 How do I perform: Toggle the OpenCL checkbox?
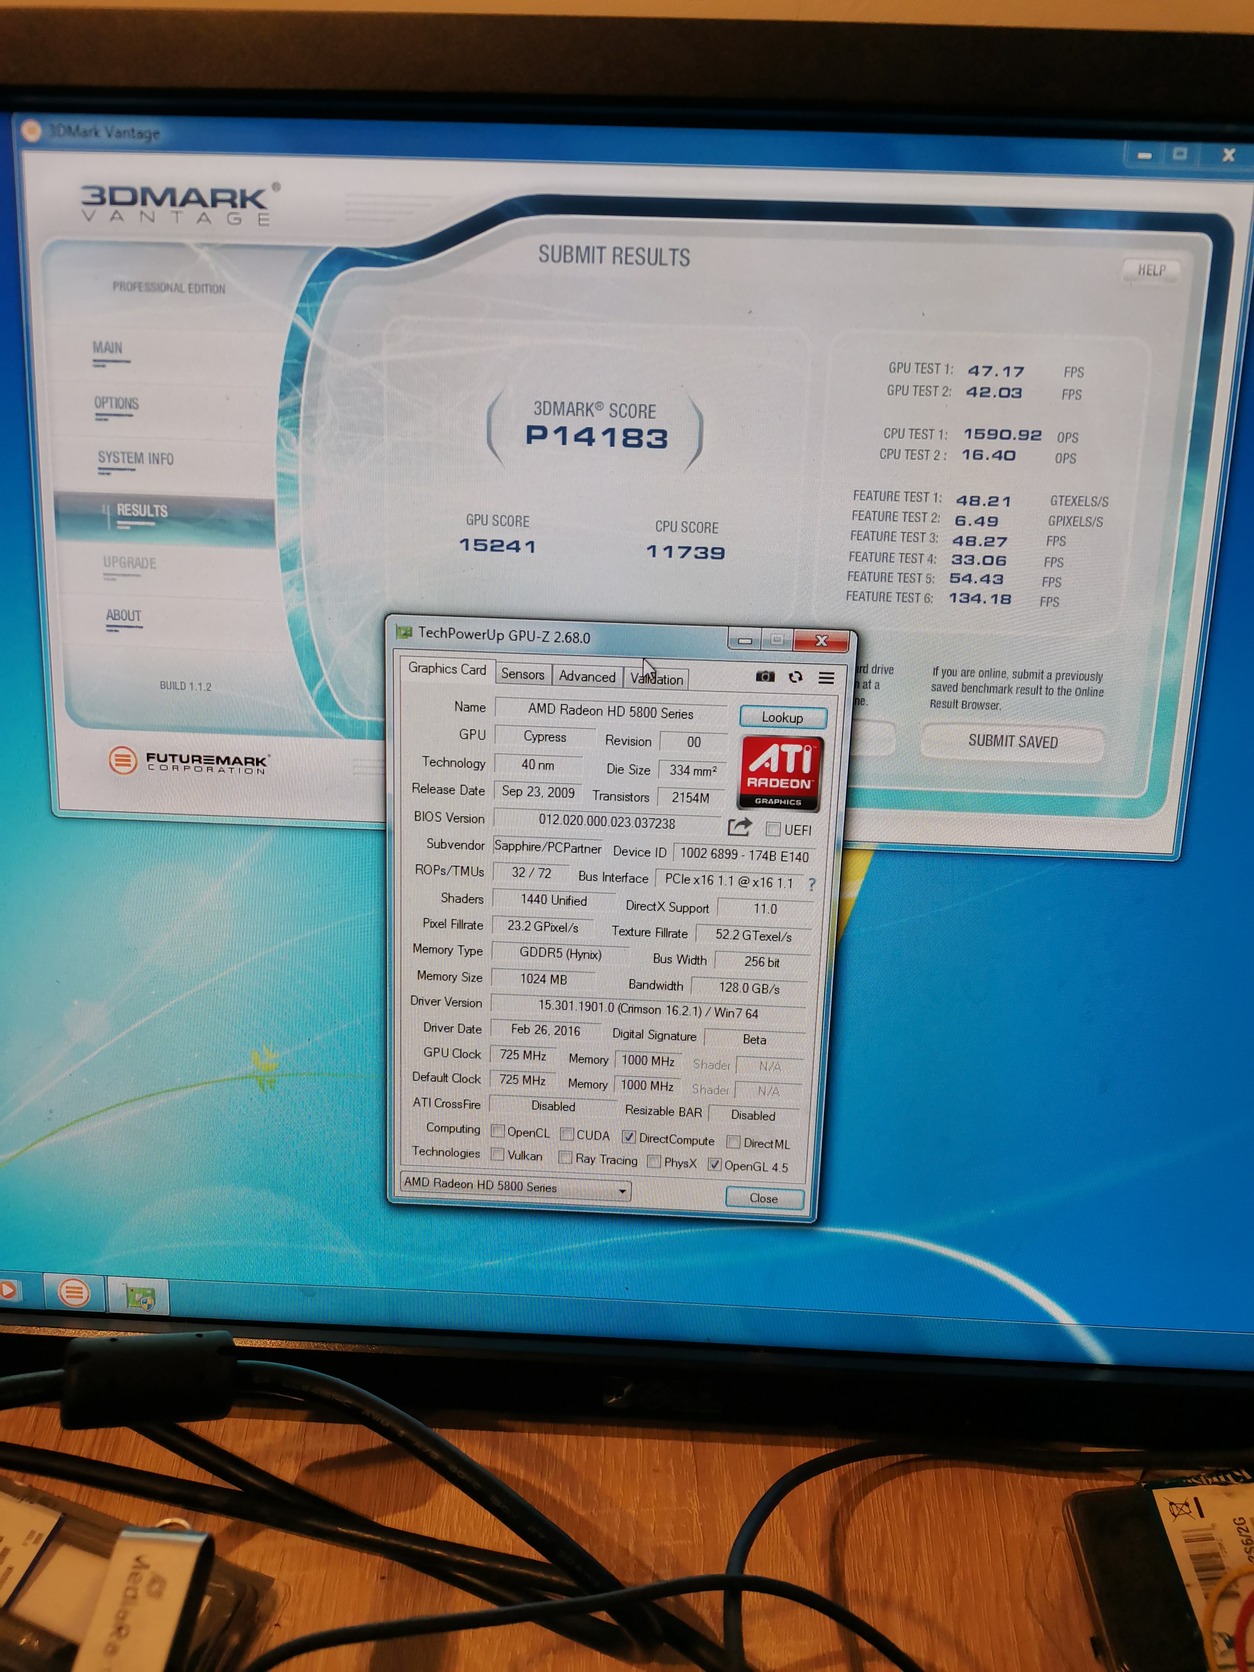[x=498, y=1132]
